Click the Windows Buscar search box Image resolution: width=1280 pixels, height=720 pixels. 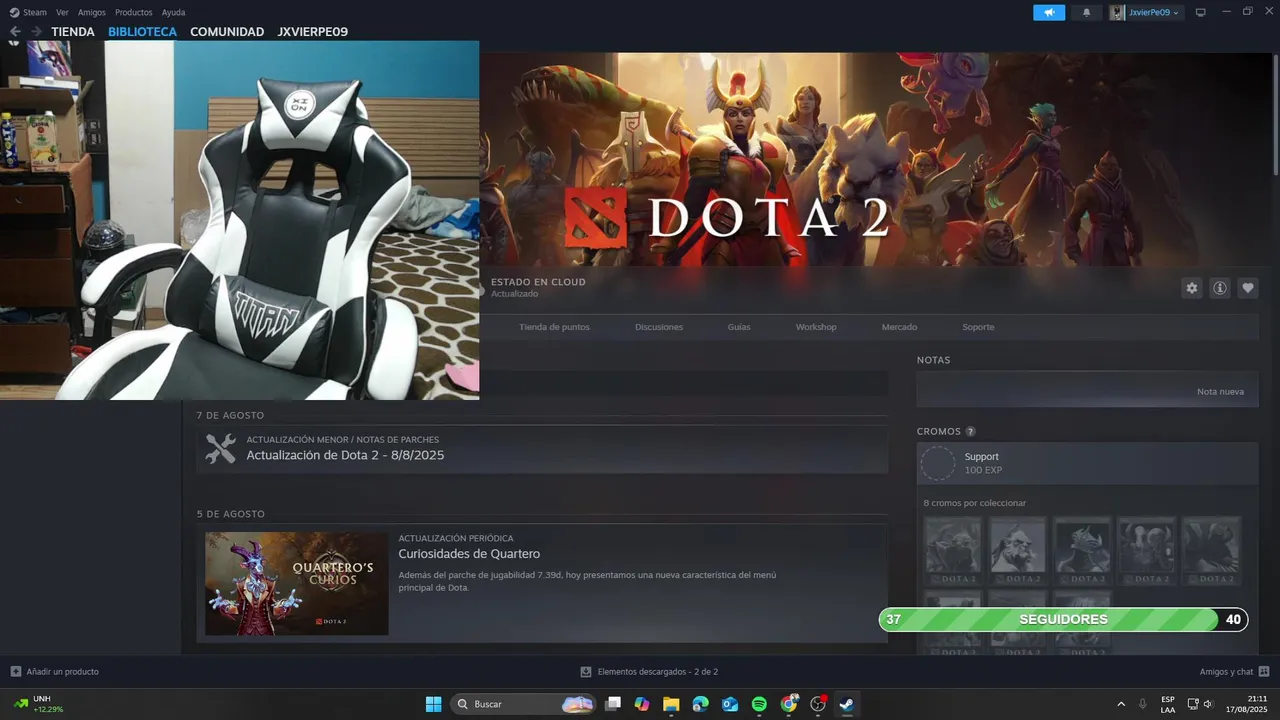point(522,704)
